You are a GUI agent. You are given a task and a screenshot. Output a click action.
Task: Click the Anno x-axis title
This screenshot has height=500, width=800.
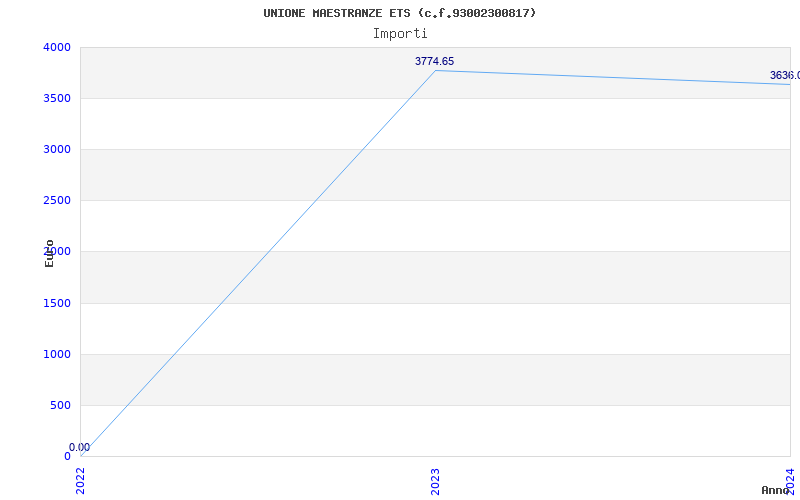pyautogui.click(x=775, y=490)
